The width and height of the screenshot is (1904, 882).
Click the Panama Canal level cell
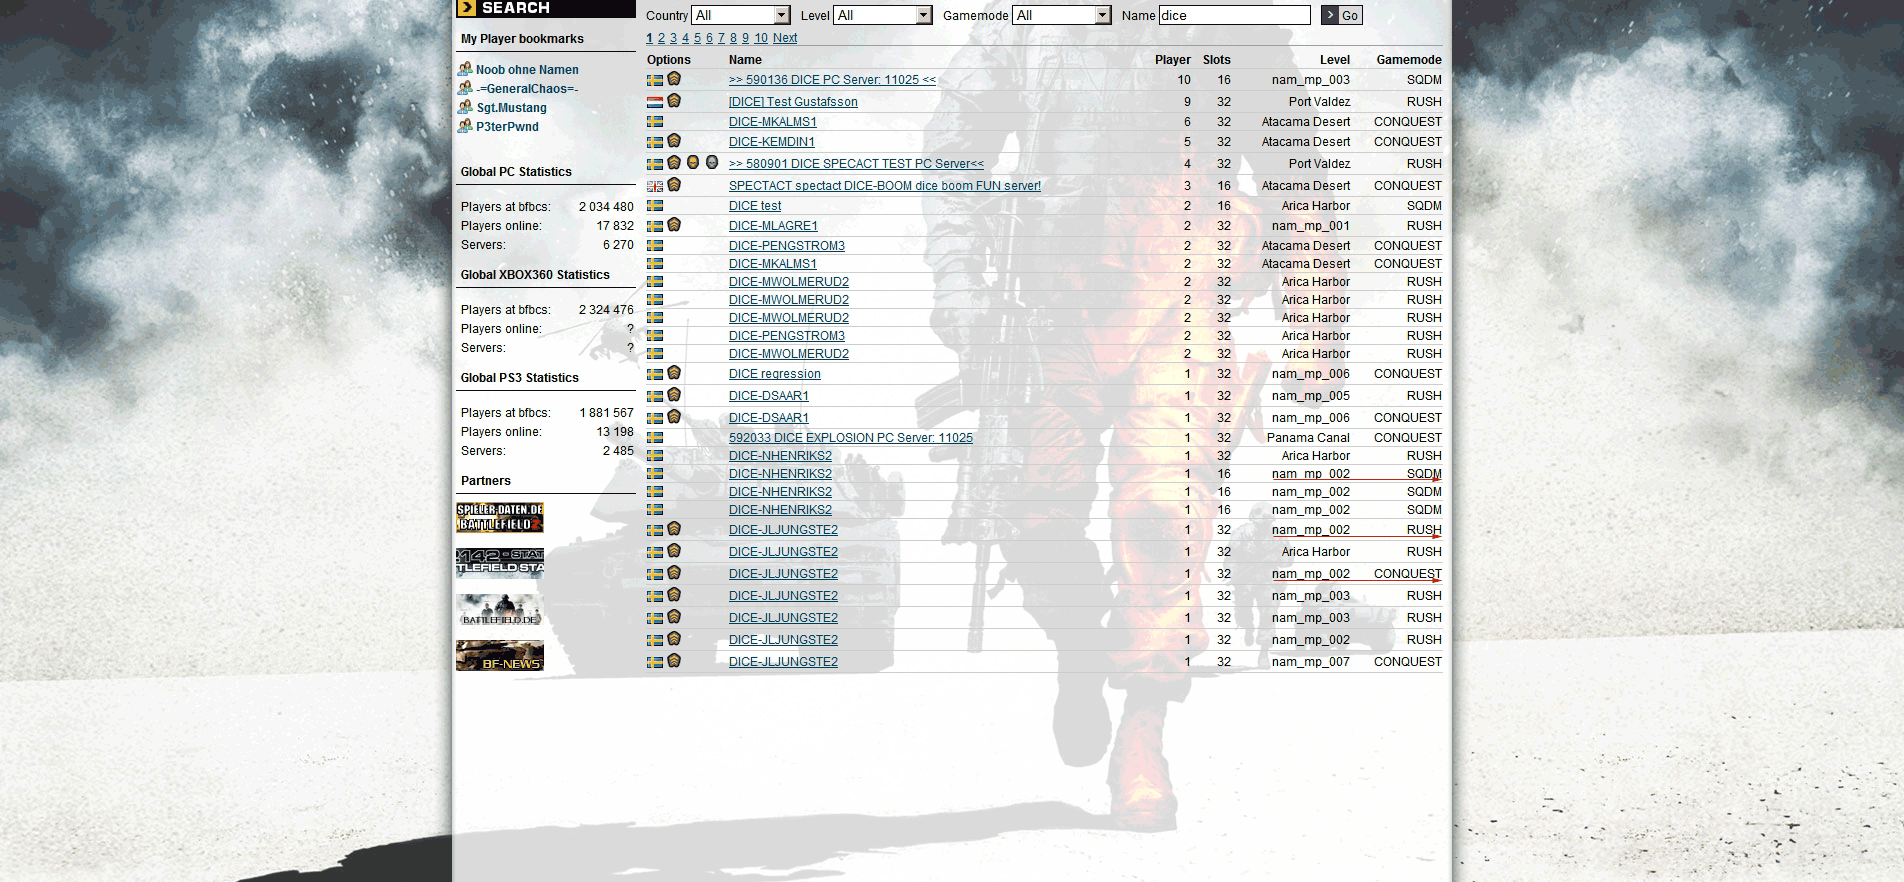tap(1308, 438)
